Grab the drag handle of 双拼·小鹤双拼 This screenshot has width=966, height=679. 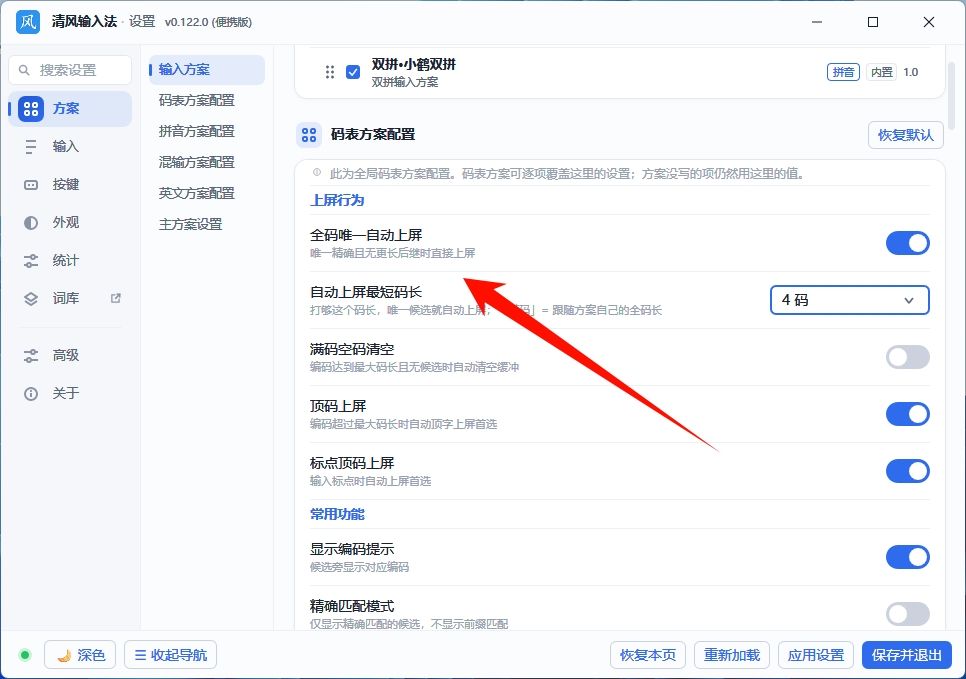pyautogui.click(x=330, y=72)
